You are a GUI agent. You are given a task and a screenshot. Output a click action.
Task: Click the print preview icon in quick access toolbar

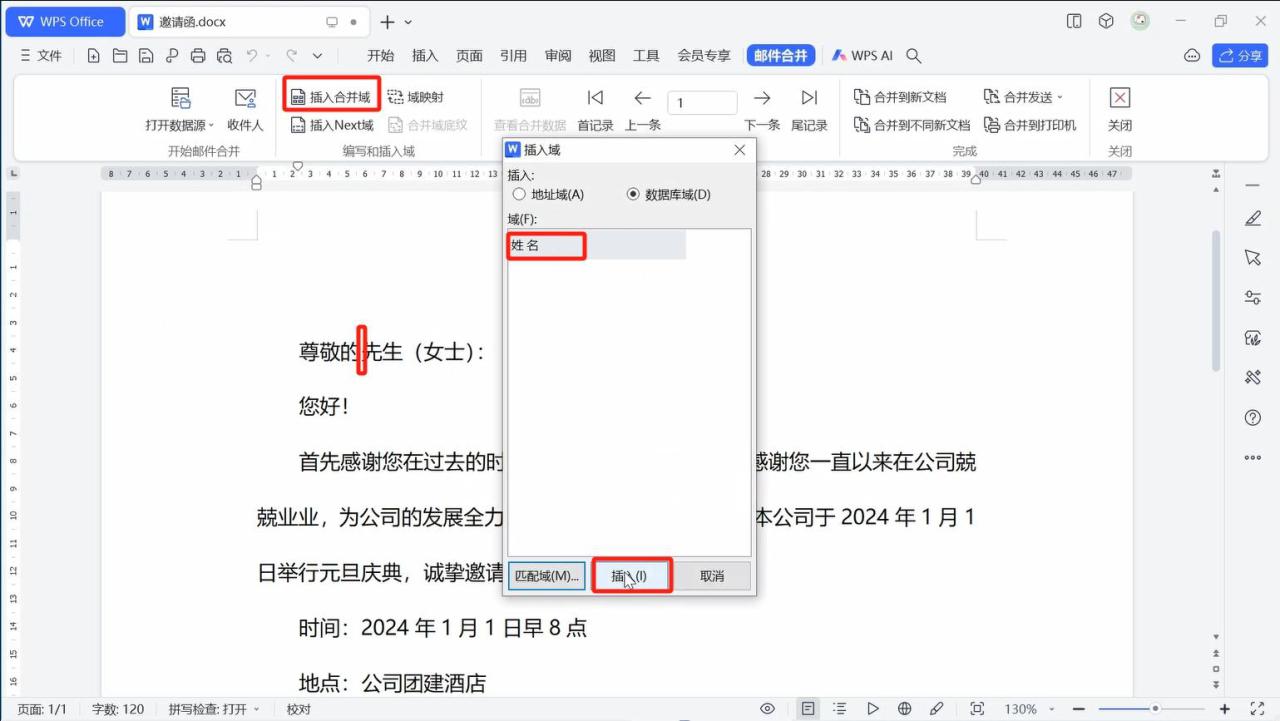224,56
